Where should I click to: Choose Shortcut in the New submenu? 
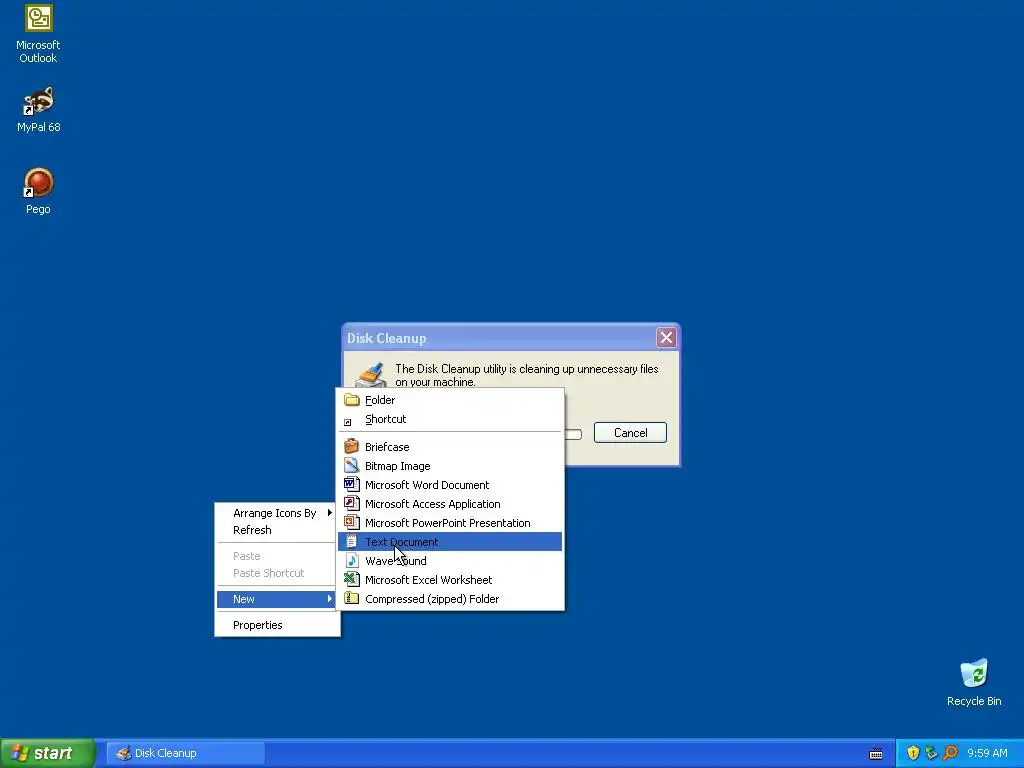450,419
